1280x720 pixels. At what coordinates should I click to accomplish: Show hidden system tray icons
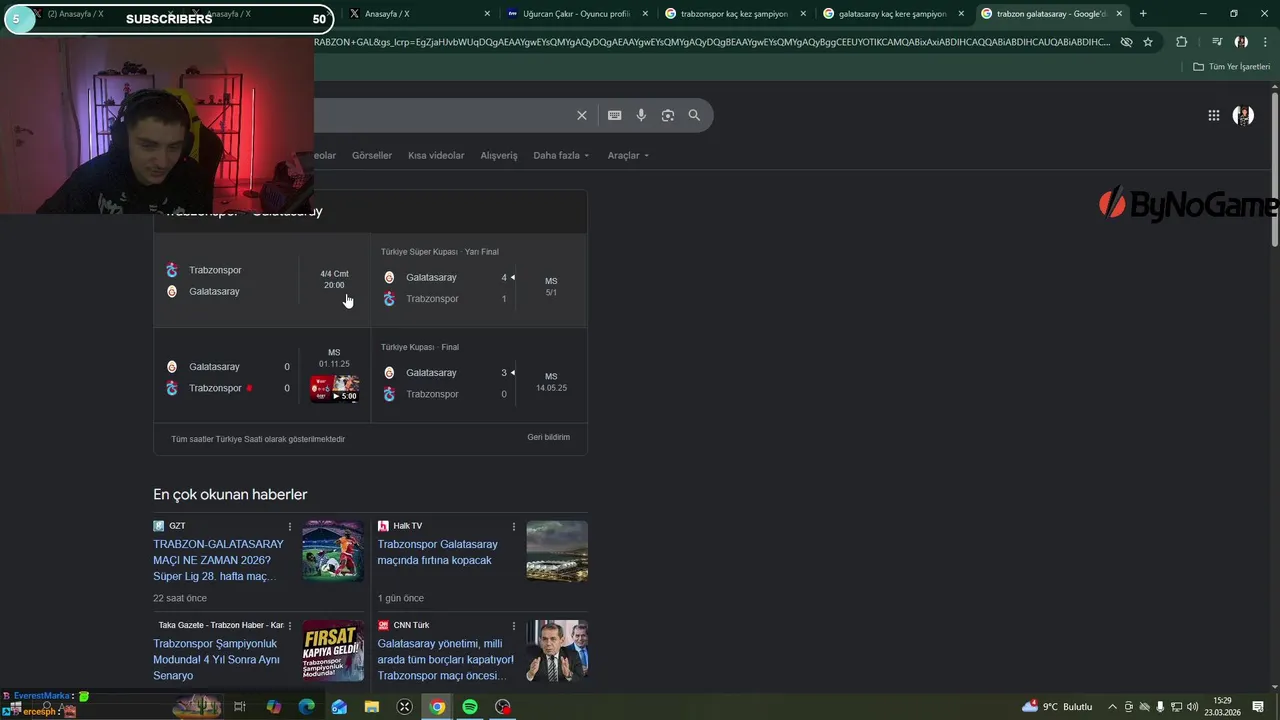point(1112,707)
